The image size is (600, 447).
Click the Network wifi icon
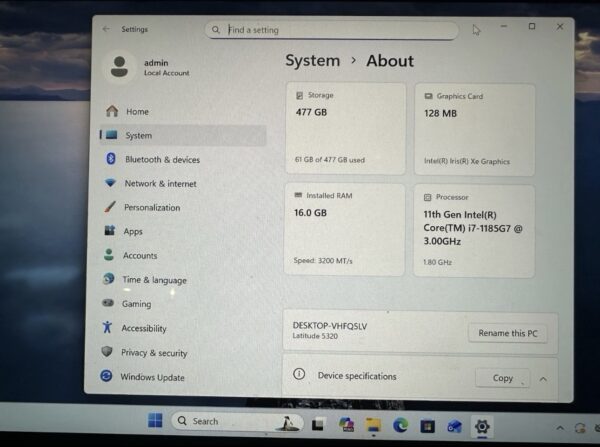[x=110, y=183]
